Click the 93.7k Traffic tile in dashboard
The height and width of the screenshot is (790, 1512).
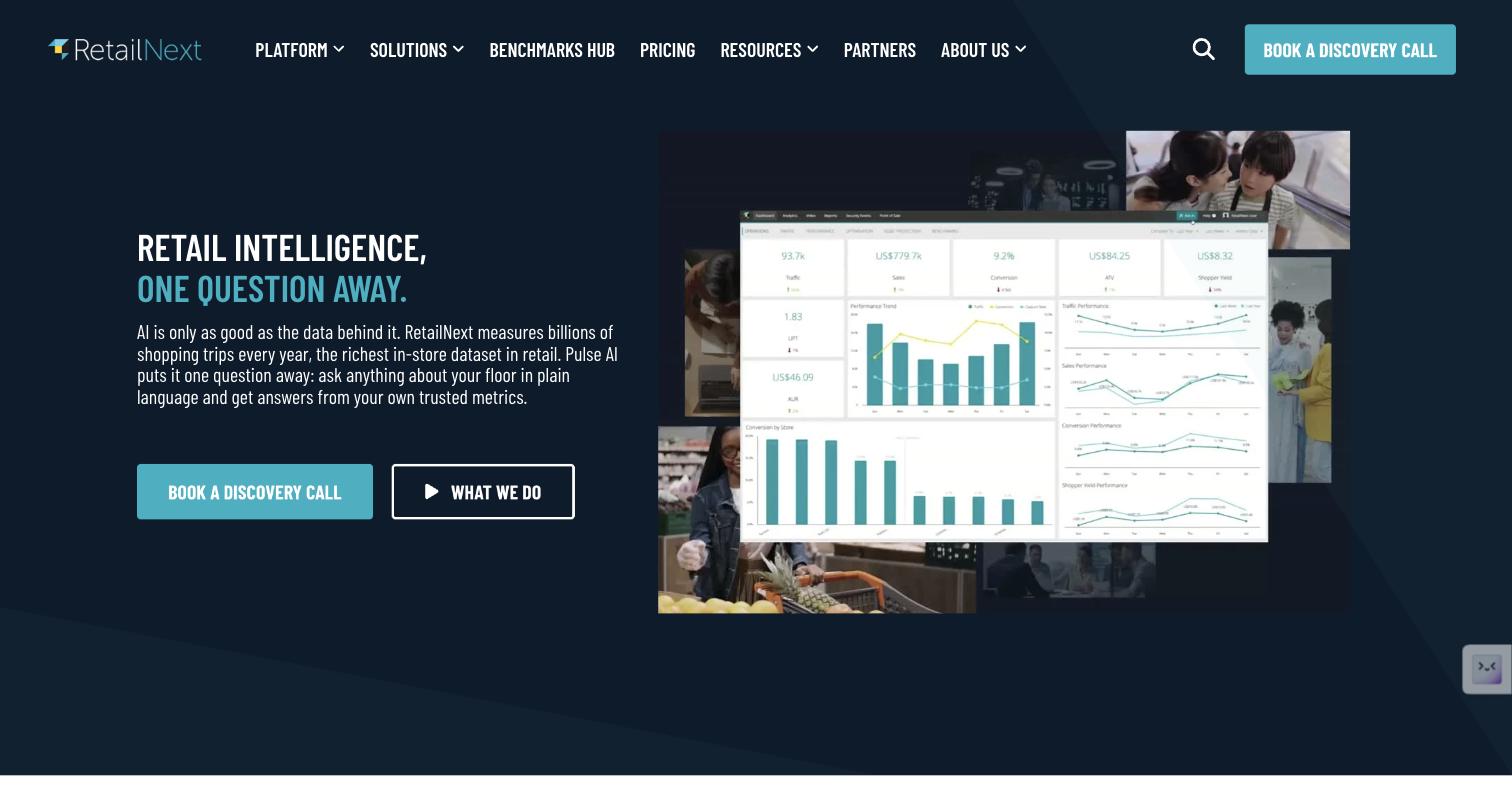tap(793, 267)
